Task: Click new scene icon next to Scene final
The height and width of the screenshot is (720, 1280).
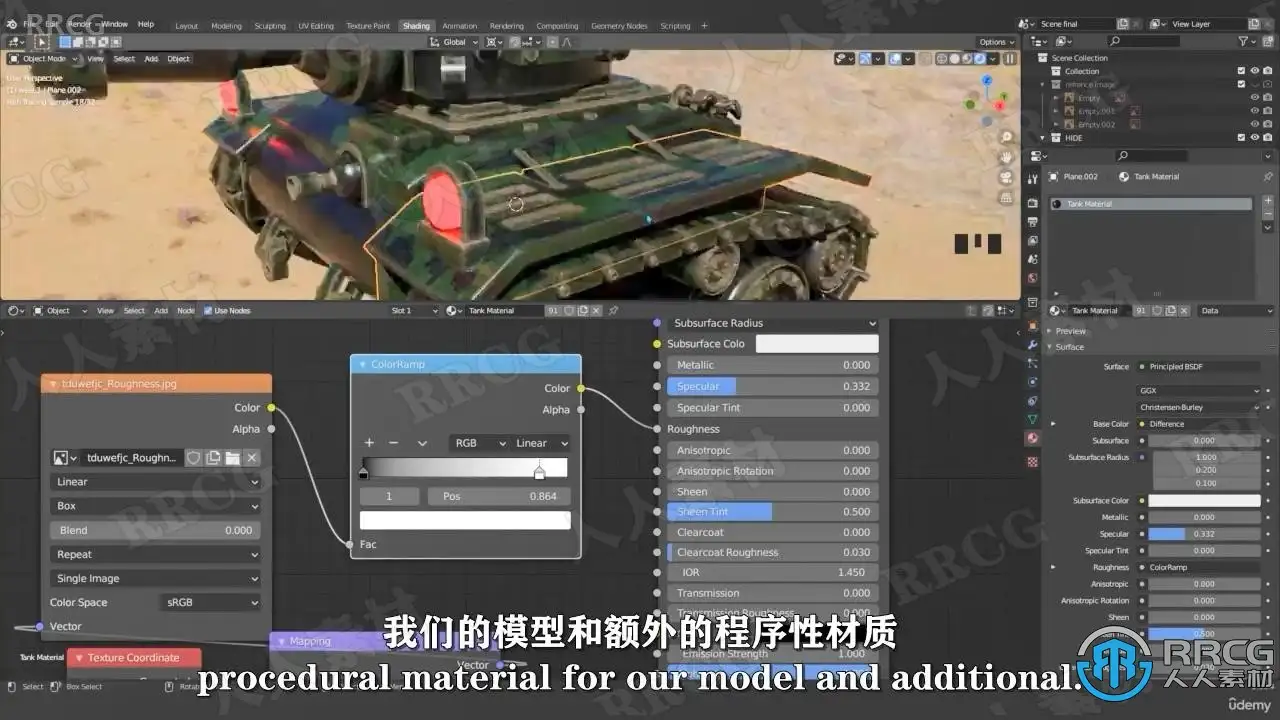Action: (1123, 24)
